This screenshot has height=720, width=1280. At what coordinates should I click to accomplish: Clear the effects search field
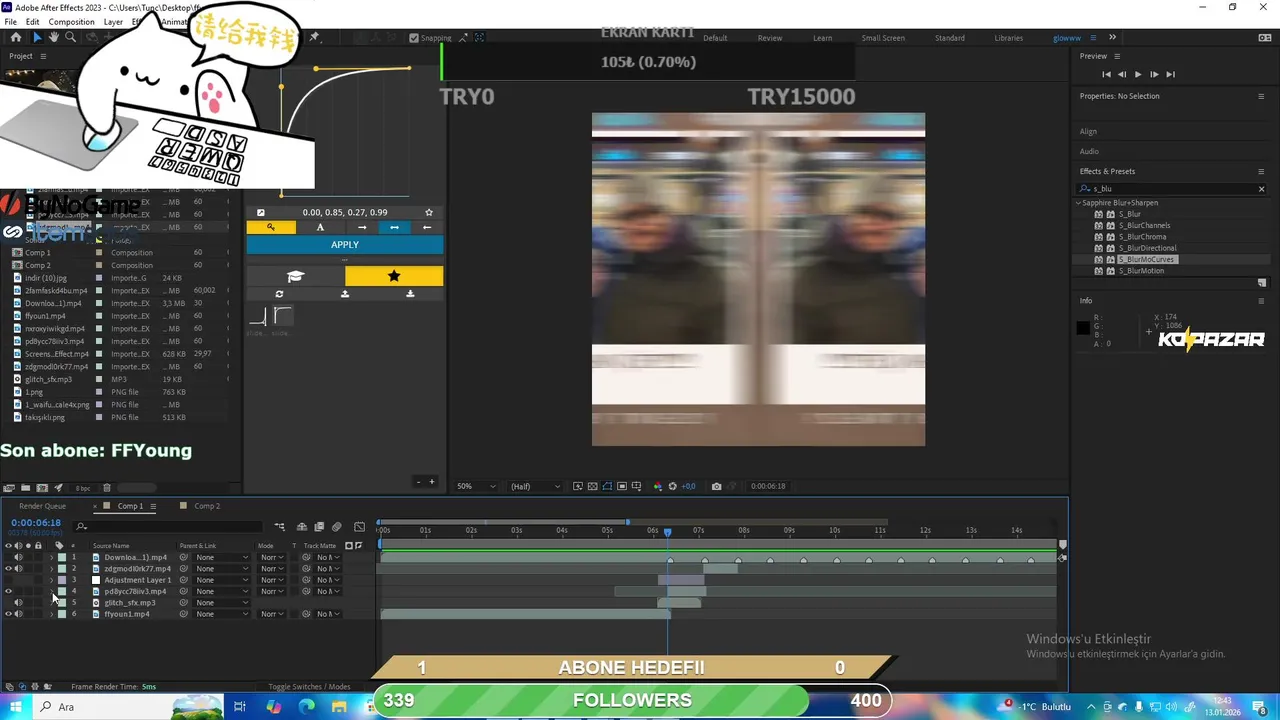tap(1261, 188)
